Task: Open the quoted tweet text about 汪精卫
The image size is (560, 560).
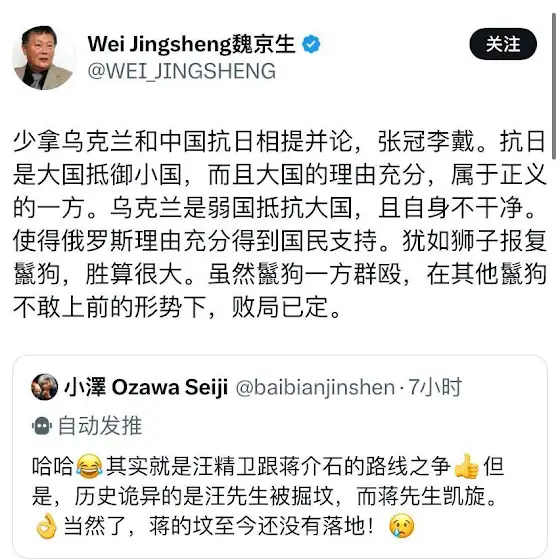Action: (x=268, y=496)
